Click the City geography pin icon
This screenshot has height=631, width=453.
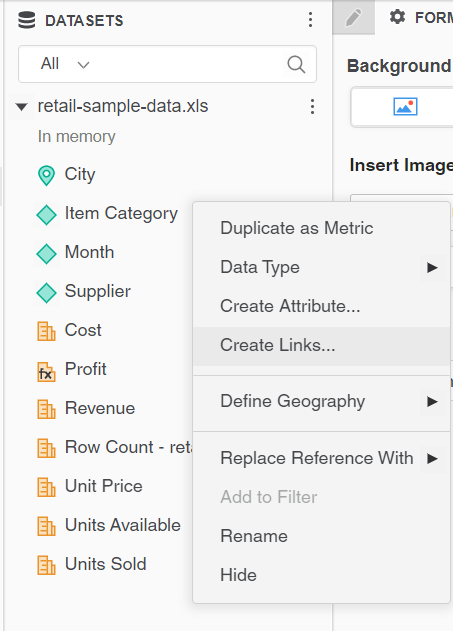tap(46, 175)
